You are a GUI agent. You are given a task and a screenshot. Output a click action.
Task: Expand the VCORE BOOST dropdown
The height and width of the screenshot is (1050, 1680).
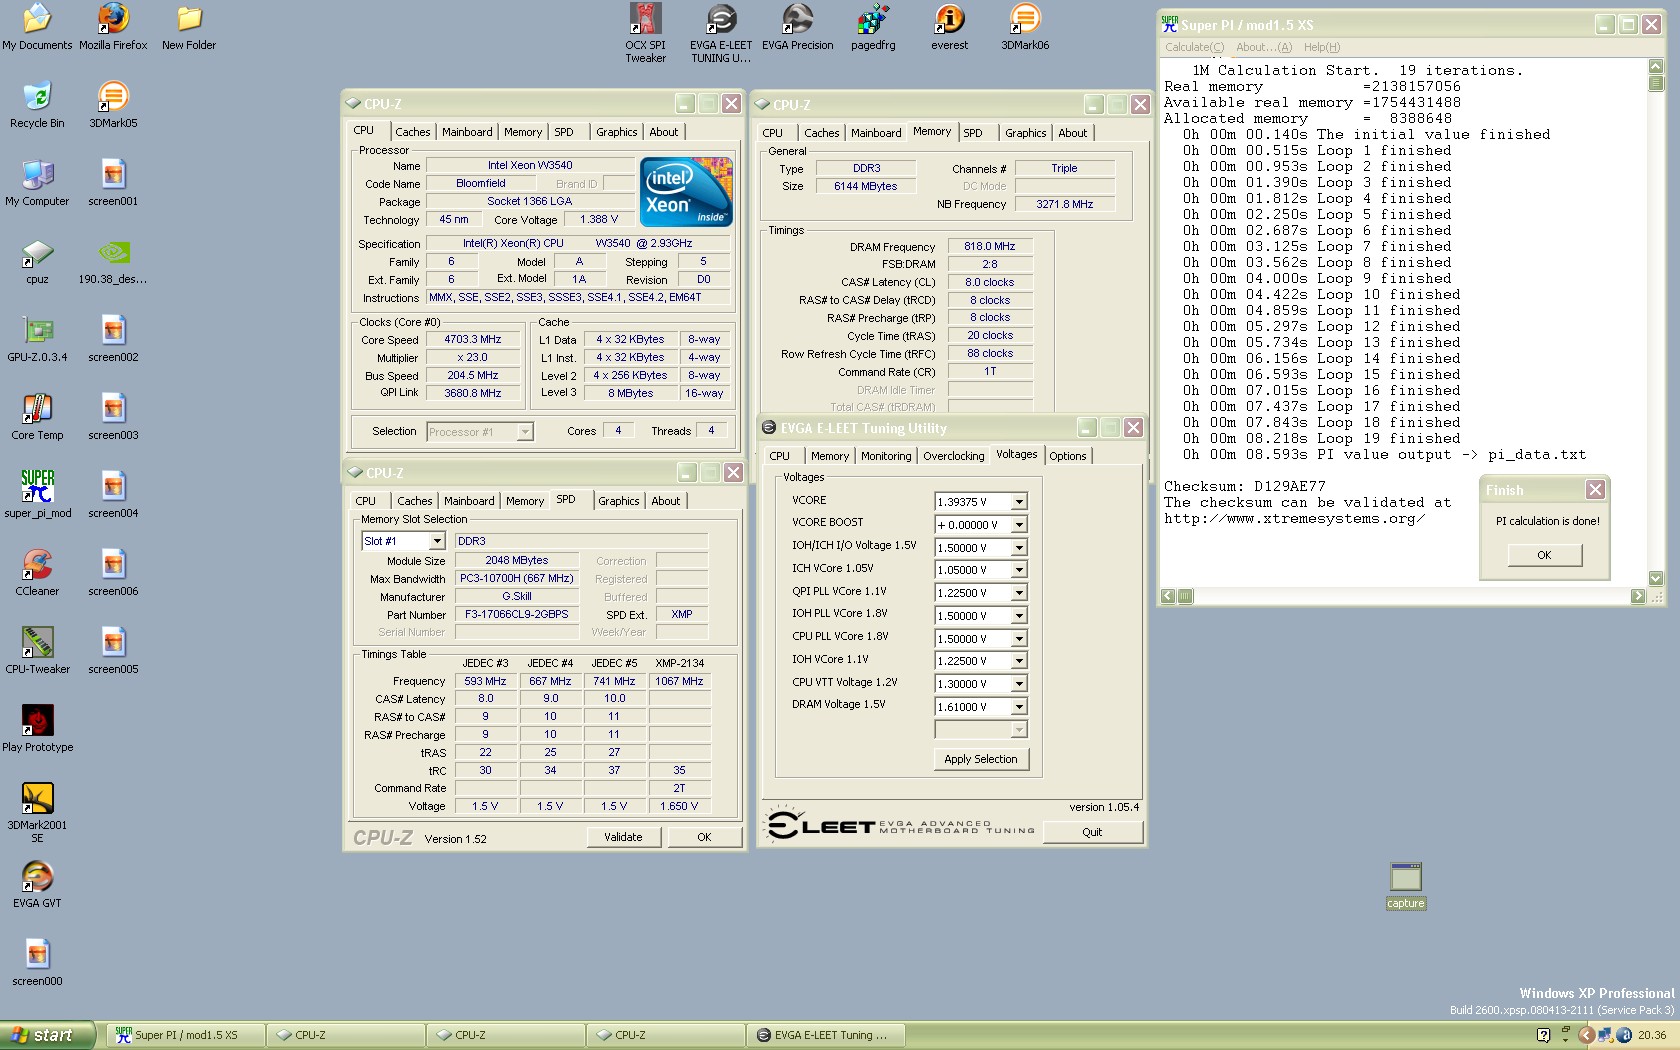tap(1019, 525)
